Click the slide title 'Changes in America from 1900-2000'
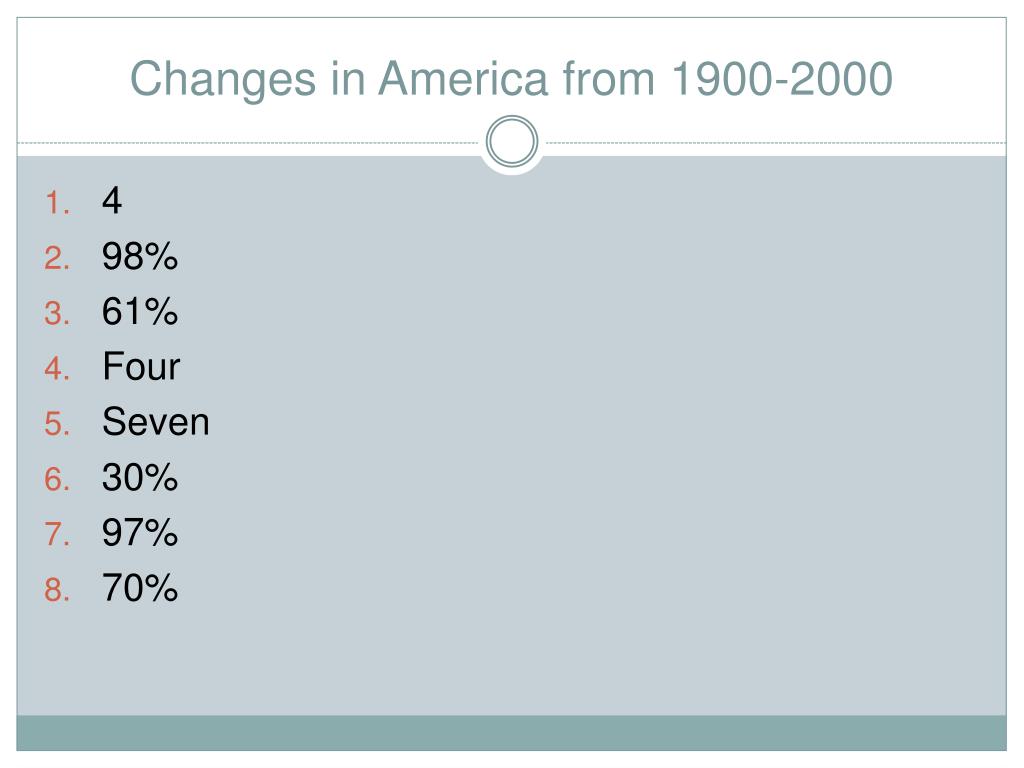Viewport: 1024px width, 768px height. pos(511,80)
